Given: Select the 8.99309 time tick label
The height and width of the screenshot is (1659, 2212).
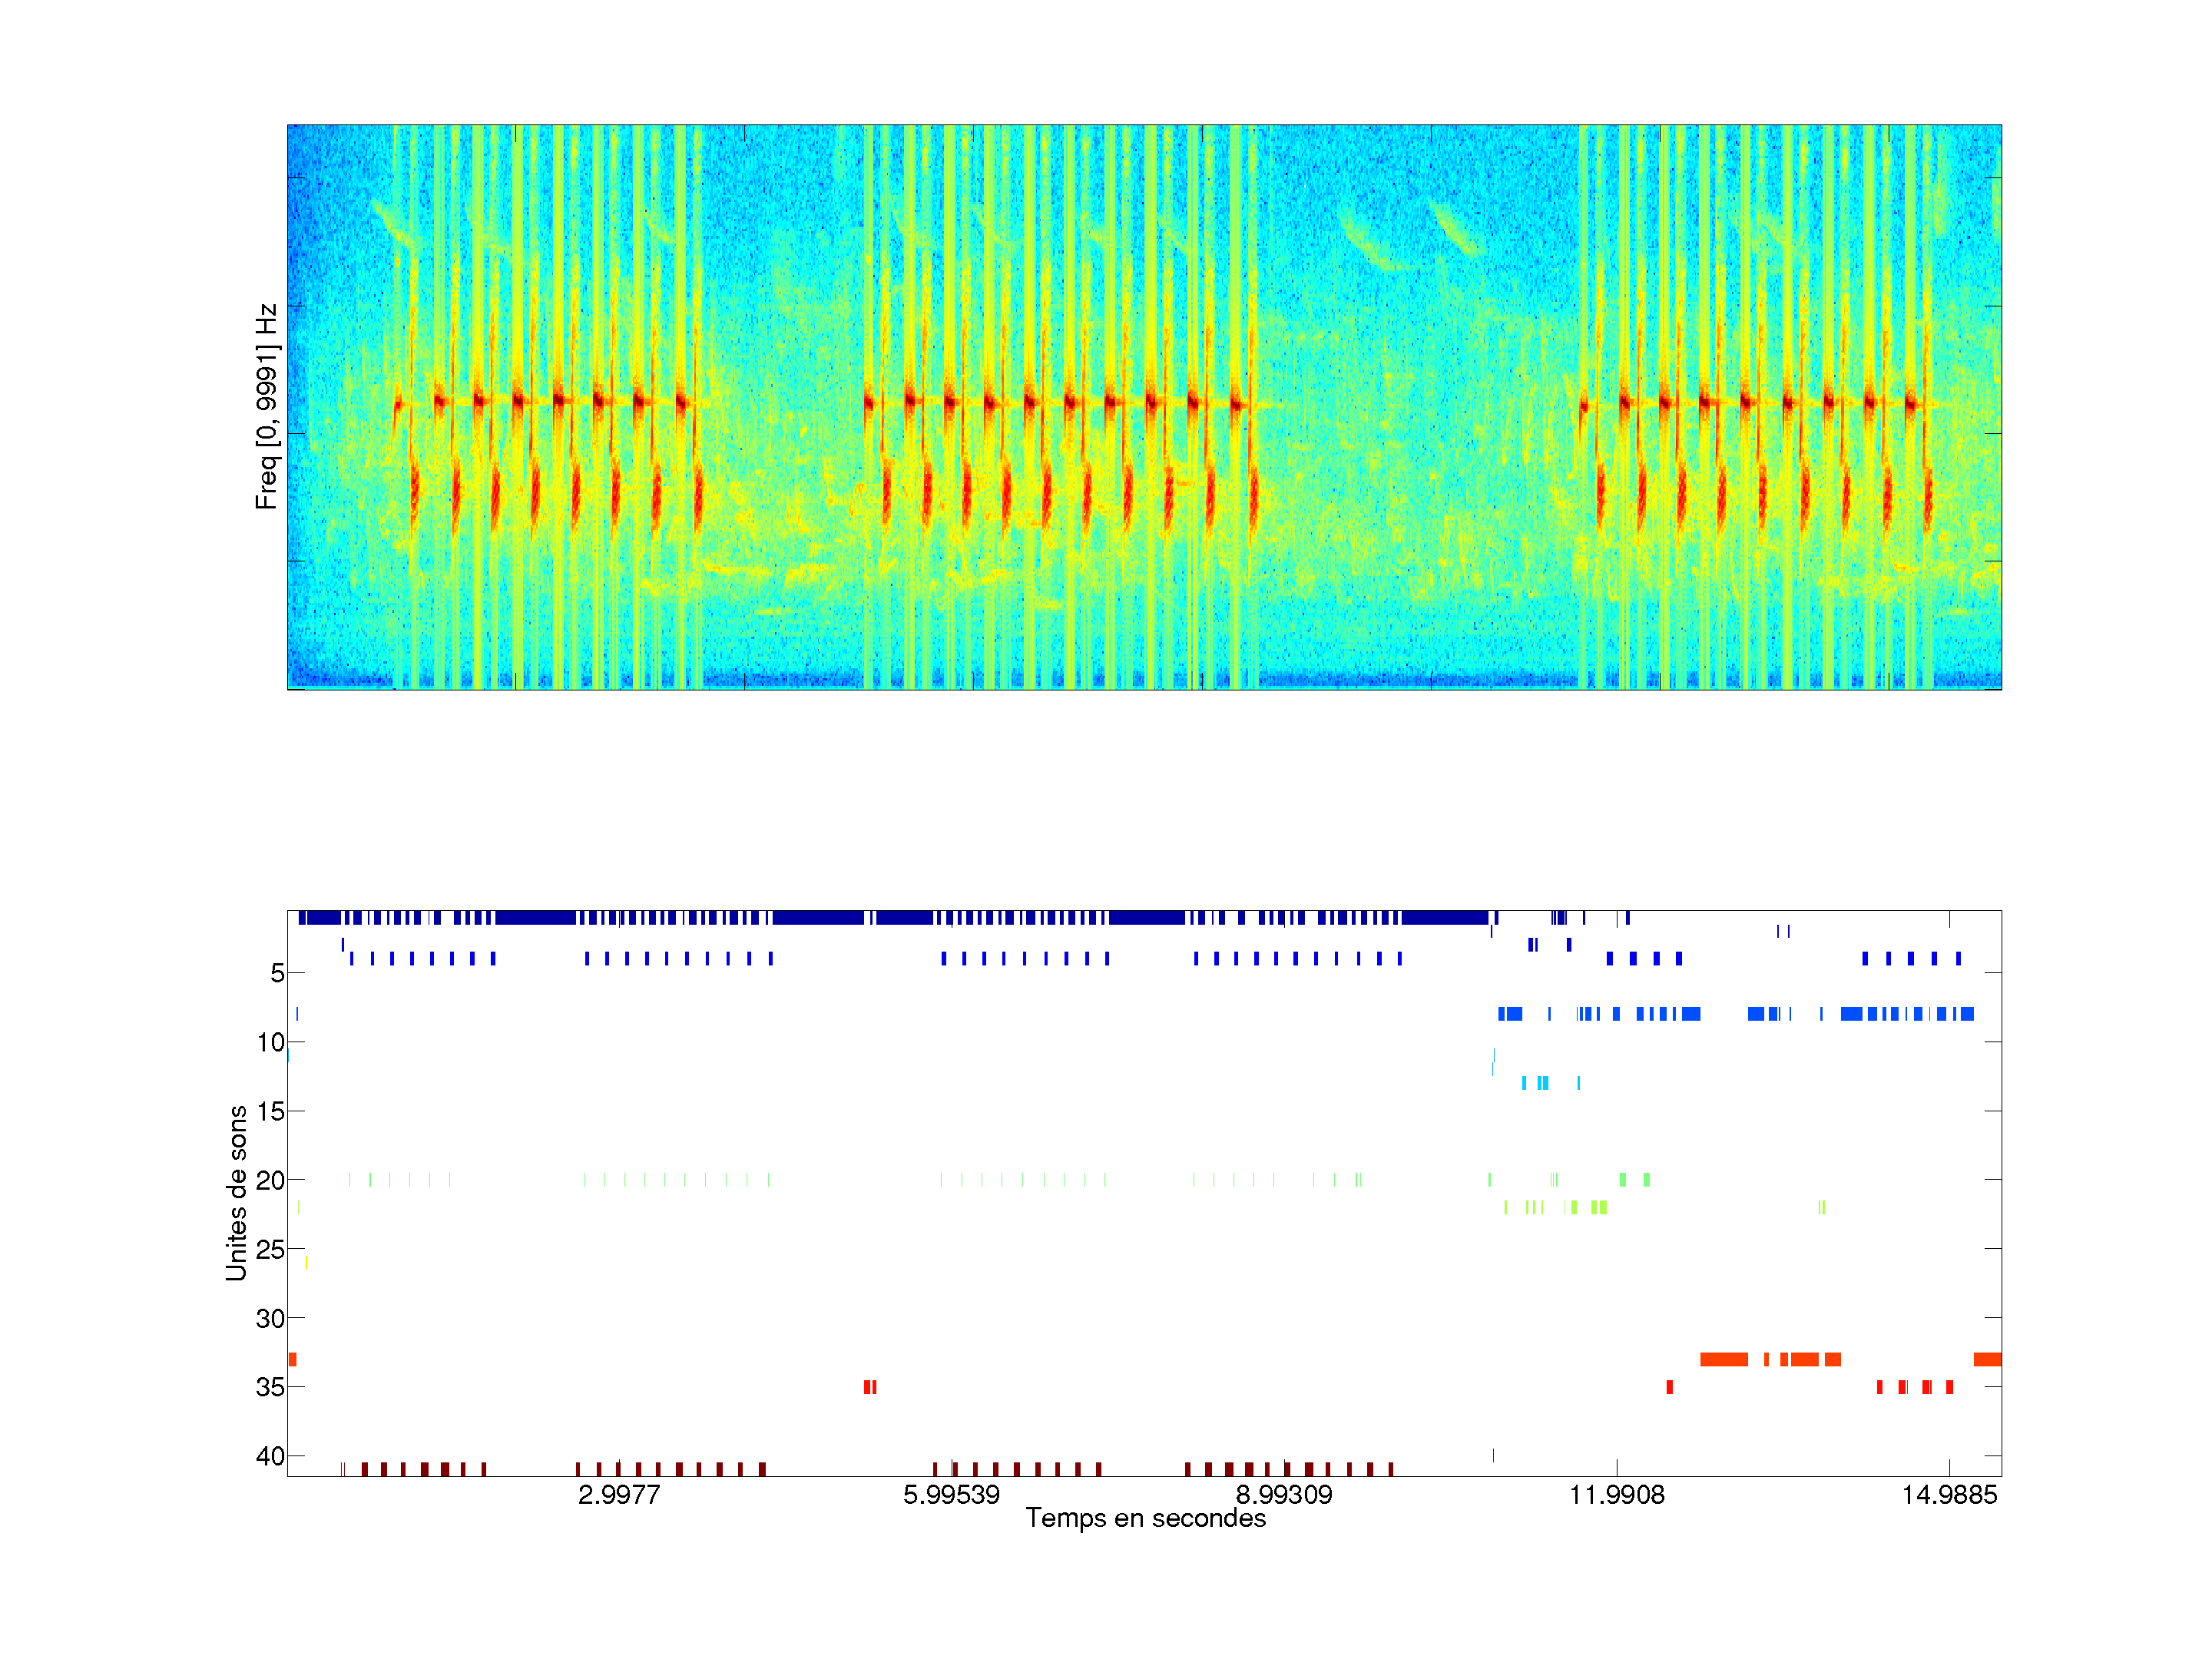Looking at the screenshot, I should [x=1284, y=1495].
